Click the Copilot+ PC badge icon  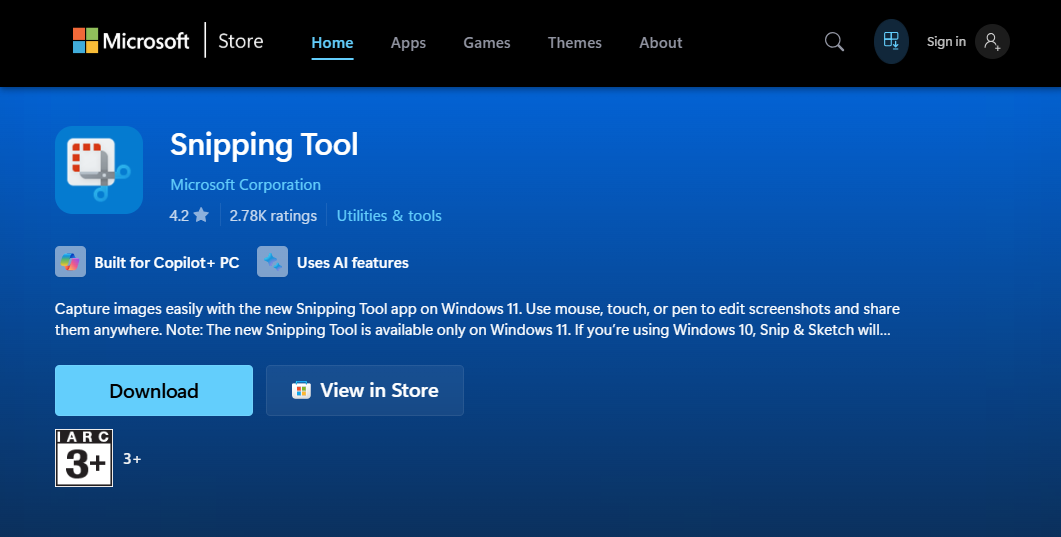point(70,262)
